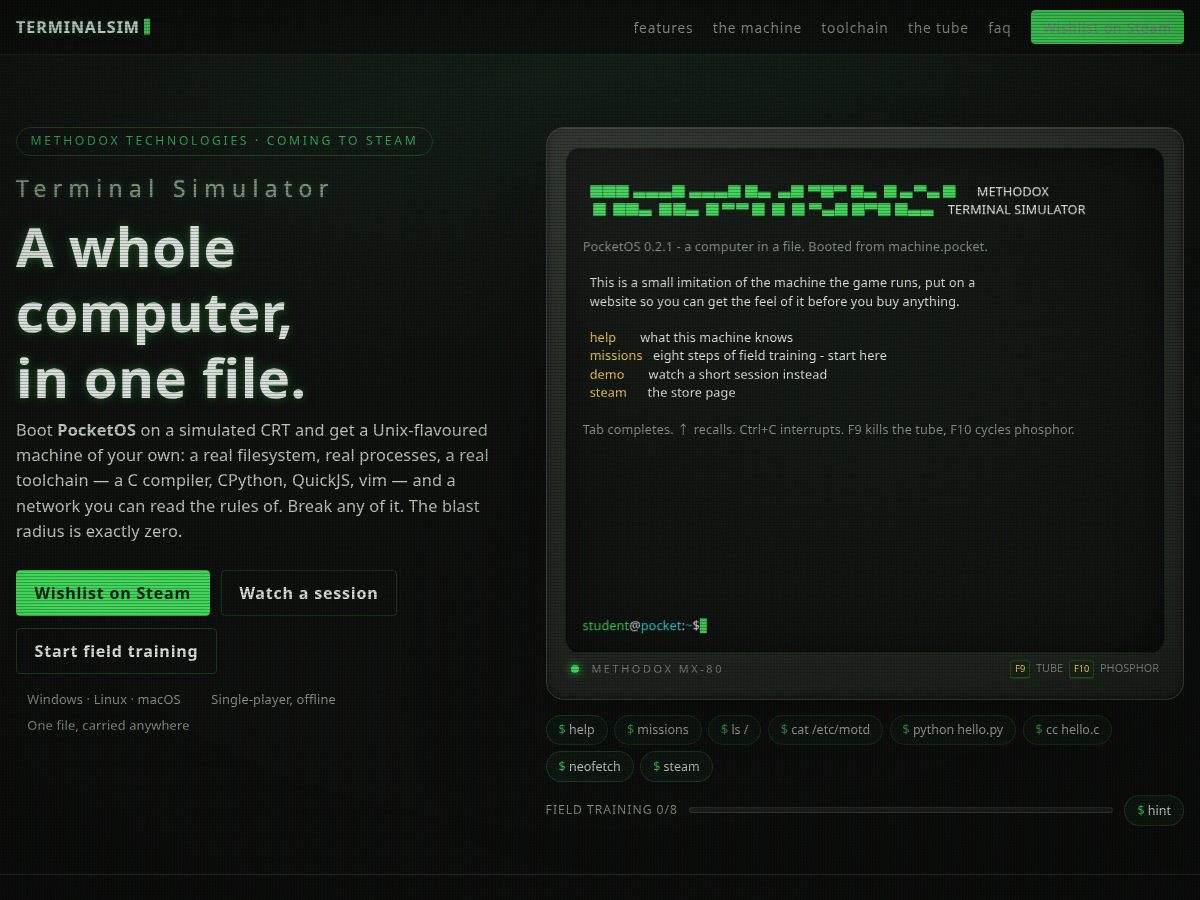Click the TERMINALSIM logo
1200x900 pixels.
coord(83,27)
